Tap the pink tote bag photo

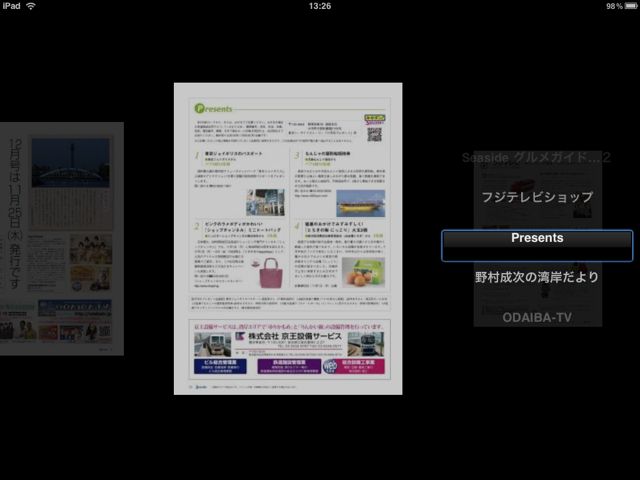(x=271, y=273)
